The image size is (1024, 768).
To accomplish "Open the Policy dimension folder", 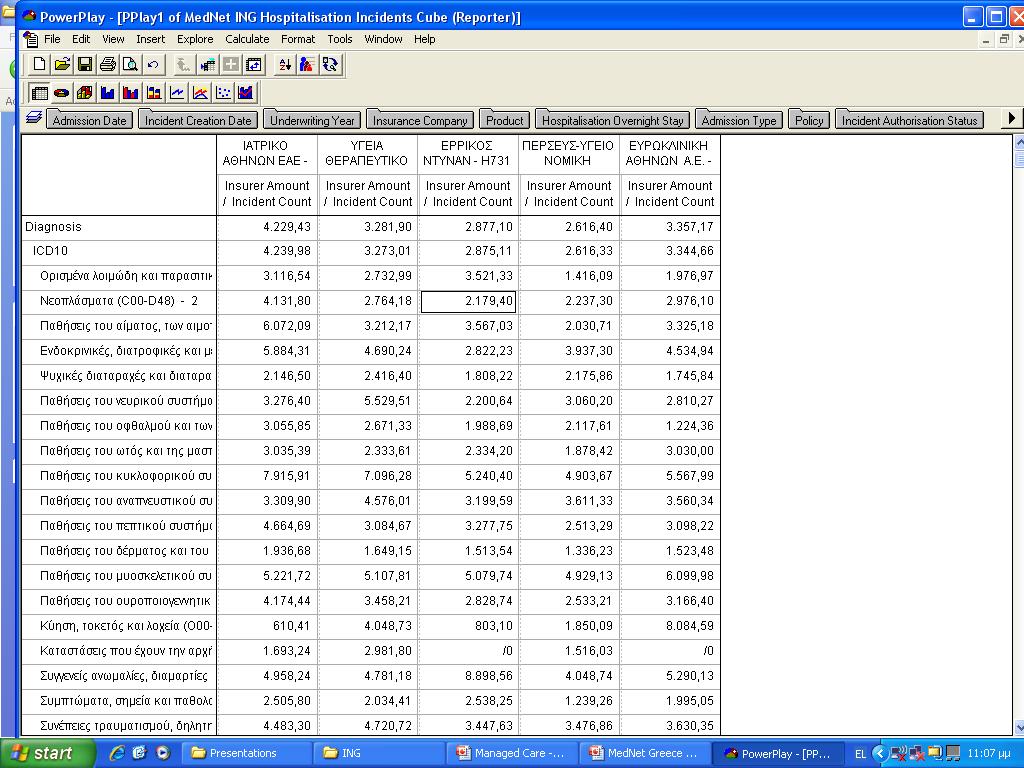I will coord(809,120).
